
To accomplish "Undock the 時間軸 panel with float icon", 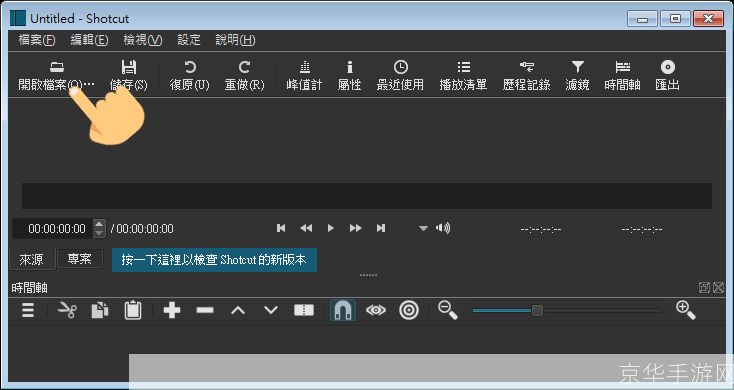I will [x=704, y=287].
